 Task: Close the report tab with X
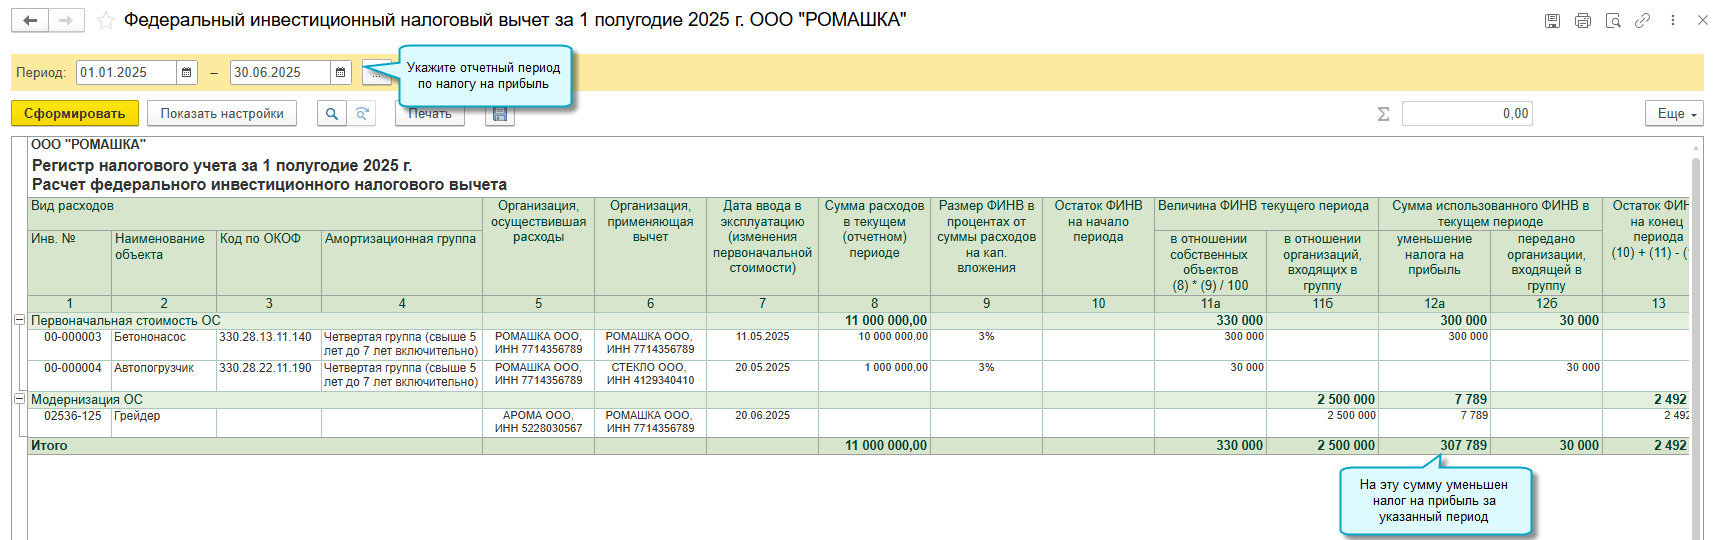[x=1702, y=20]
